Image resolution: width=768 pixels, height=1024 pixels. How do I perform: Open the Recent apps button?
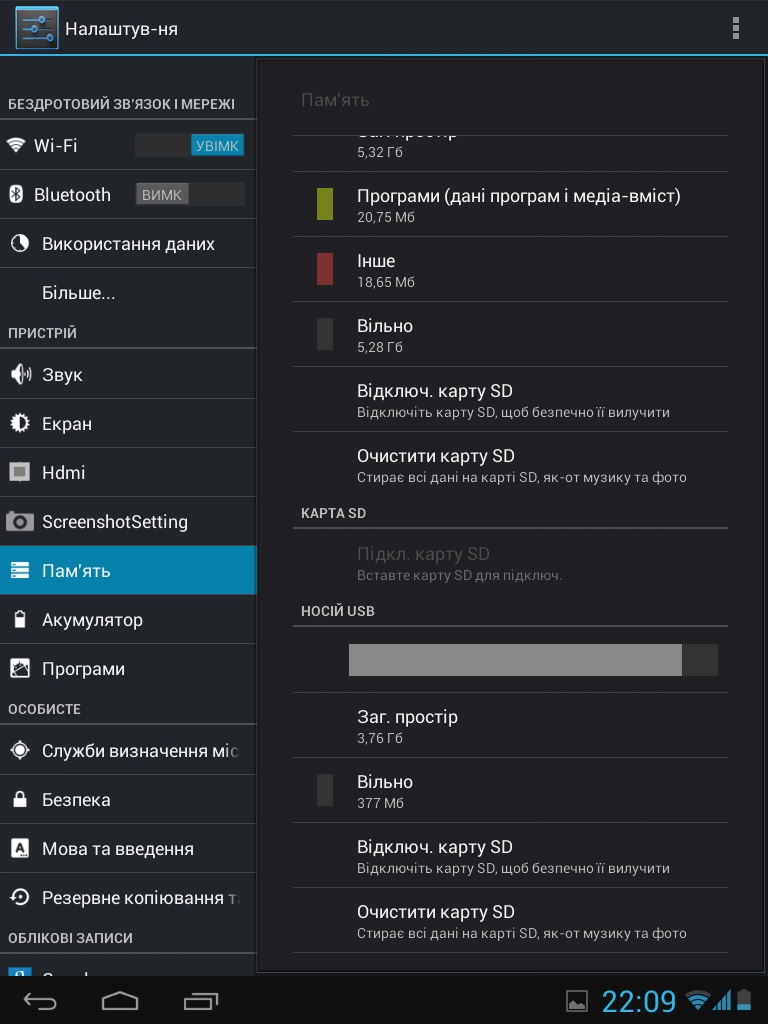tap(201, 1000)
